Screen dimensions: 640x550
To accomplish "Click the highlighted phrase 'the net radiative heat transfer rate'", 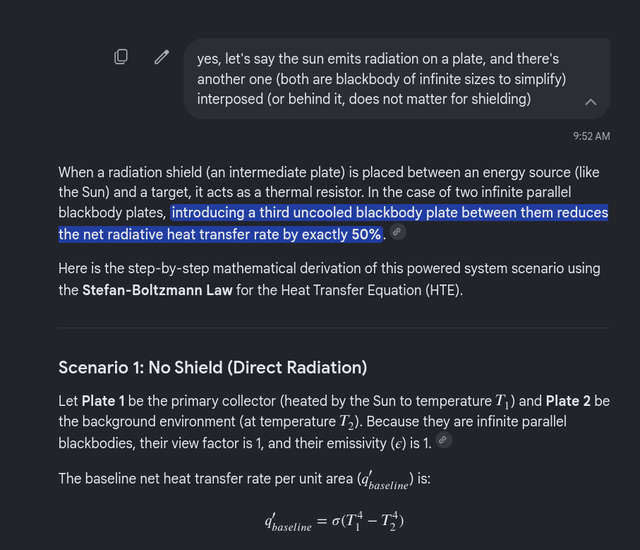I will (171, 235).
